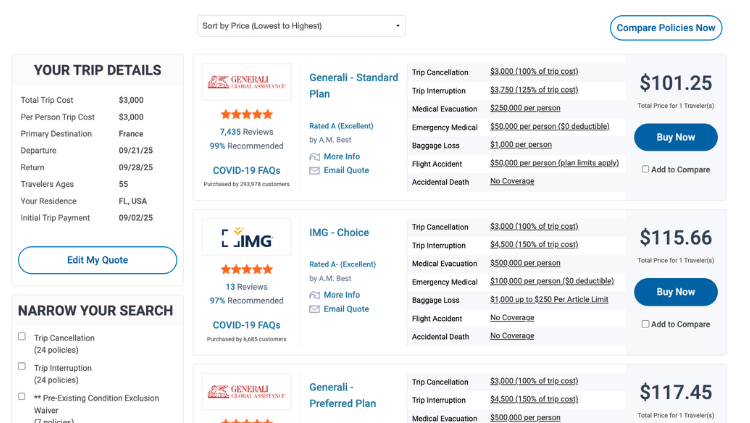Click the Generali Global Assistance logo on first plan

247,82
